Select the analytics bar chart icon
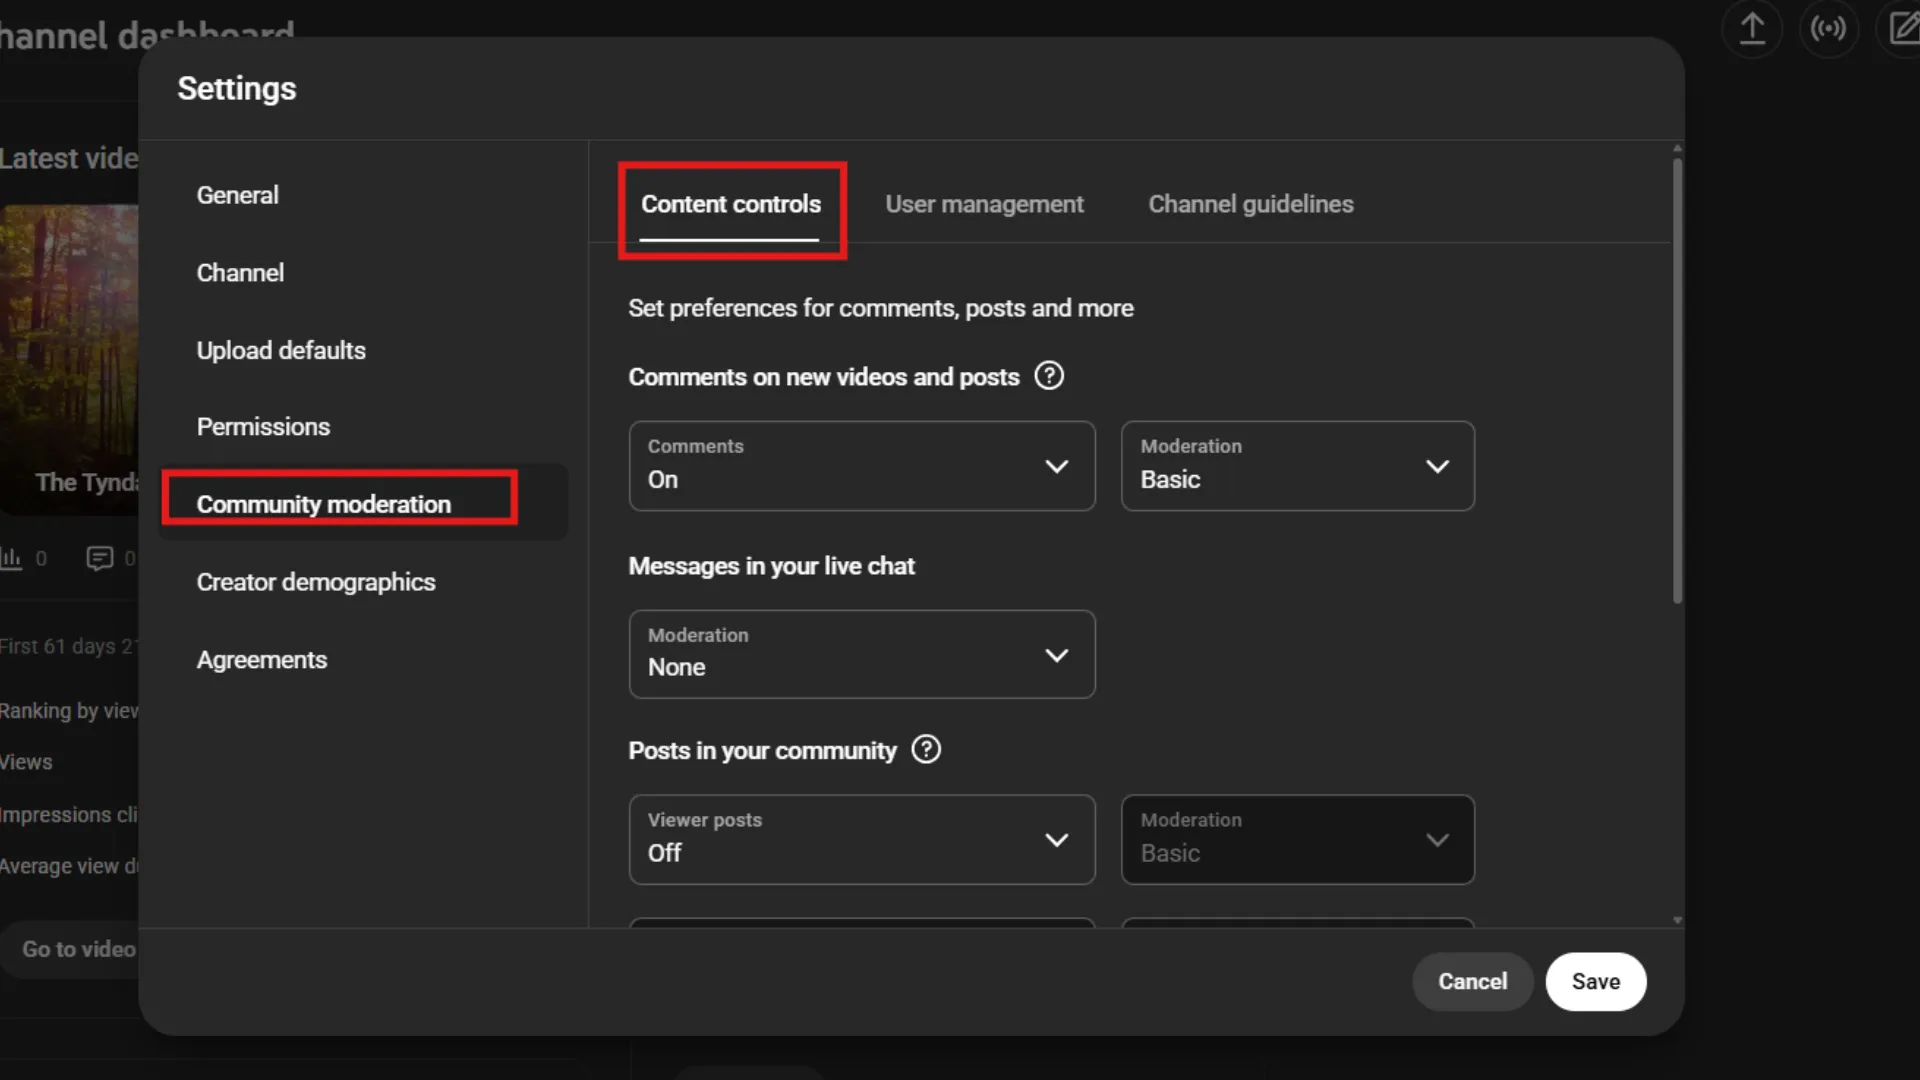Screen dimensions: 1920x1080 tap(12, 557)
